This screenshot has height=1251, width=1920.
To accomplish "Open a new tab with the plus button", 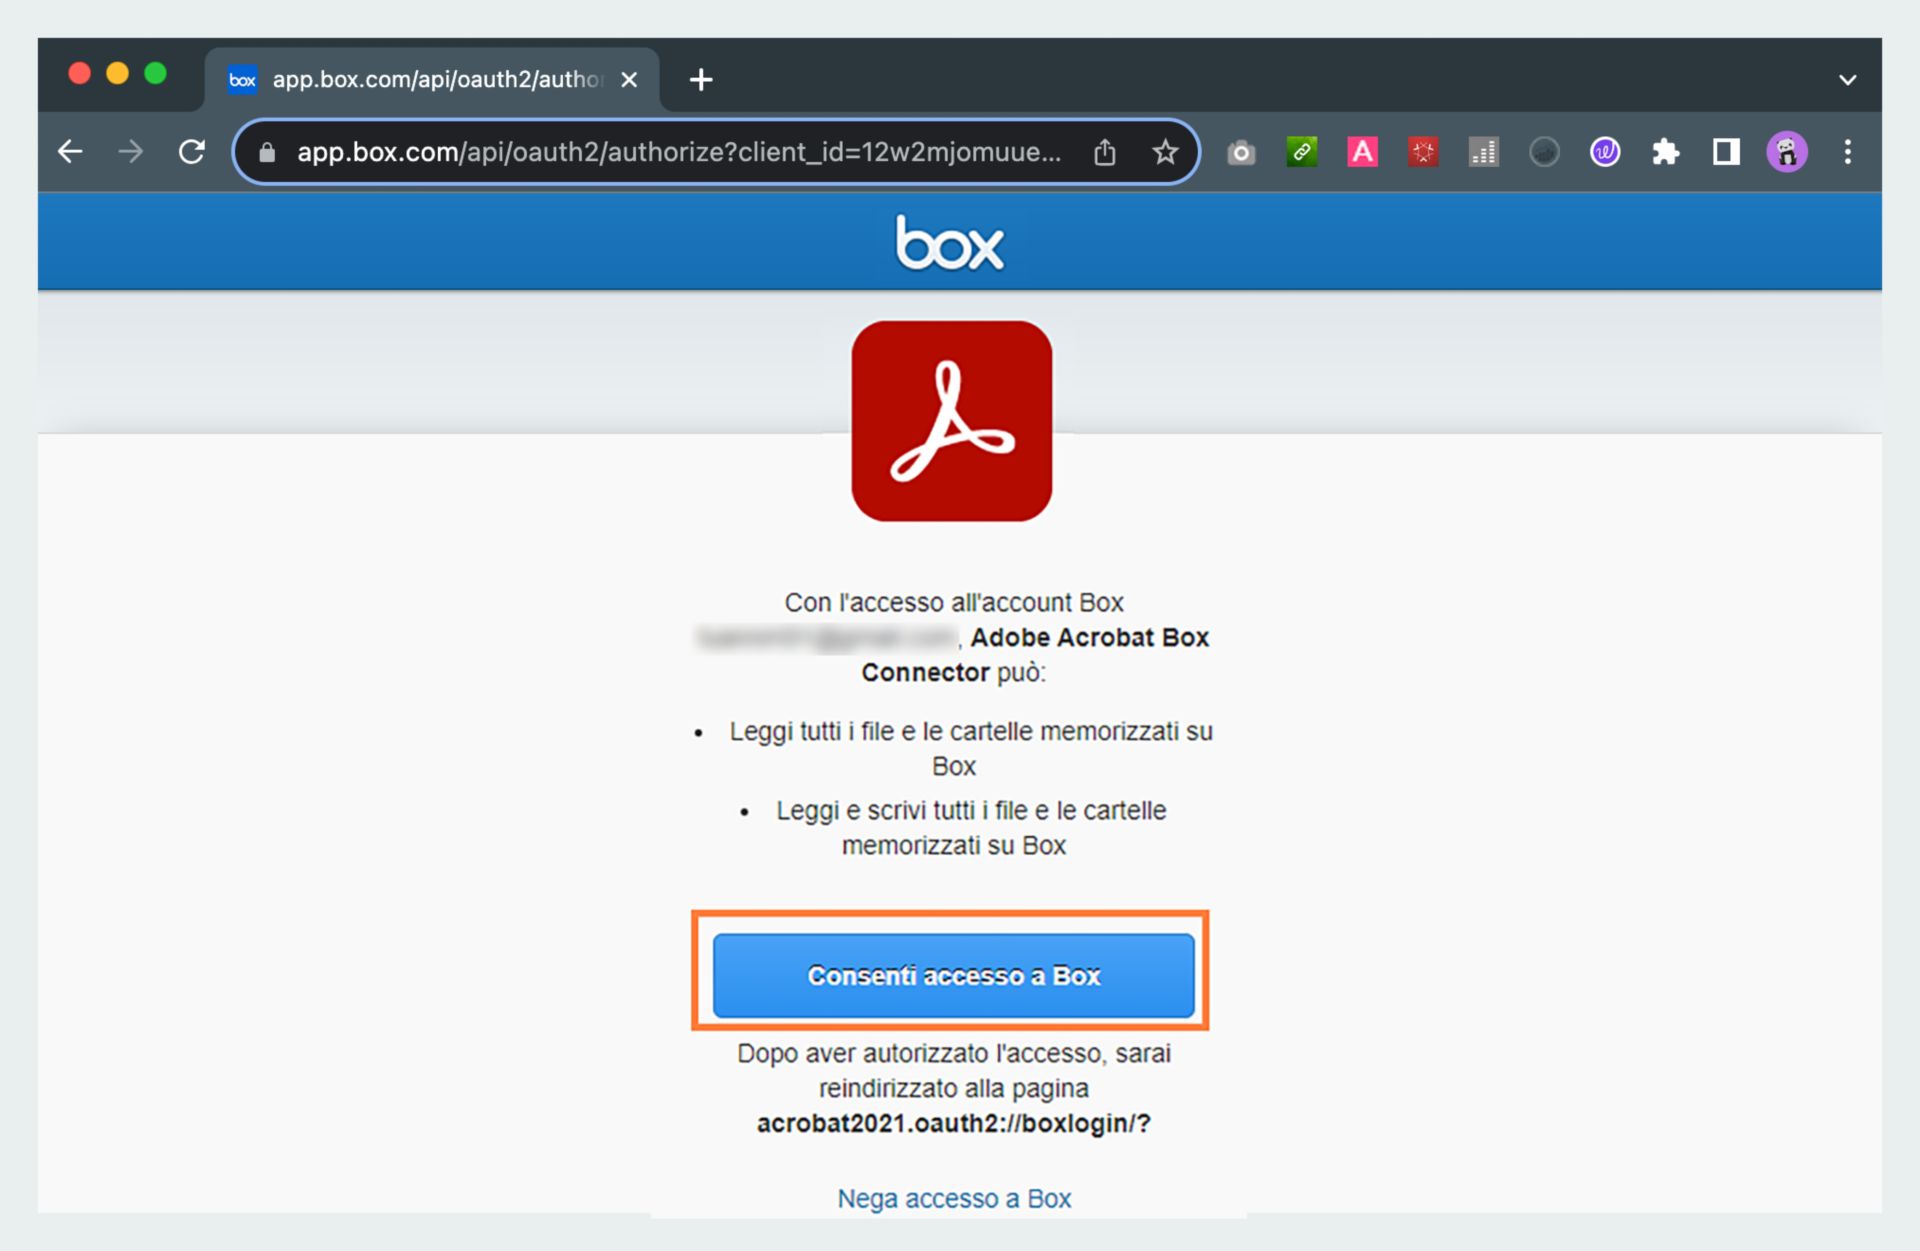I will click(699, 79).
